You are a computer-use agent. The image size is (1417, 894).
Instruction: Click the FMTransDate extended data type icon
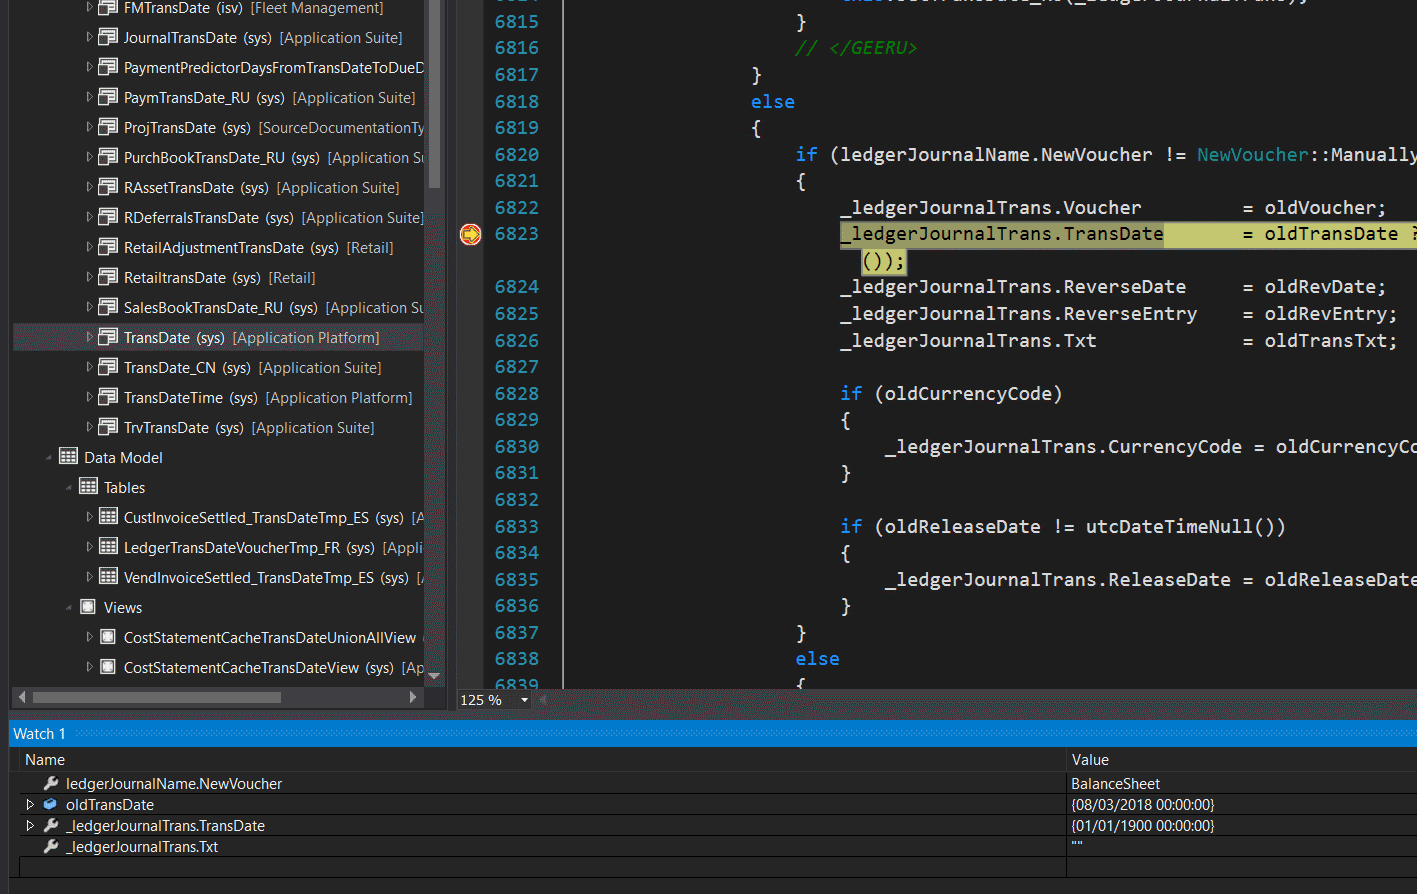pos(108,8)
